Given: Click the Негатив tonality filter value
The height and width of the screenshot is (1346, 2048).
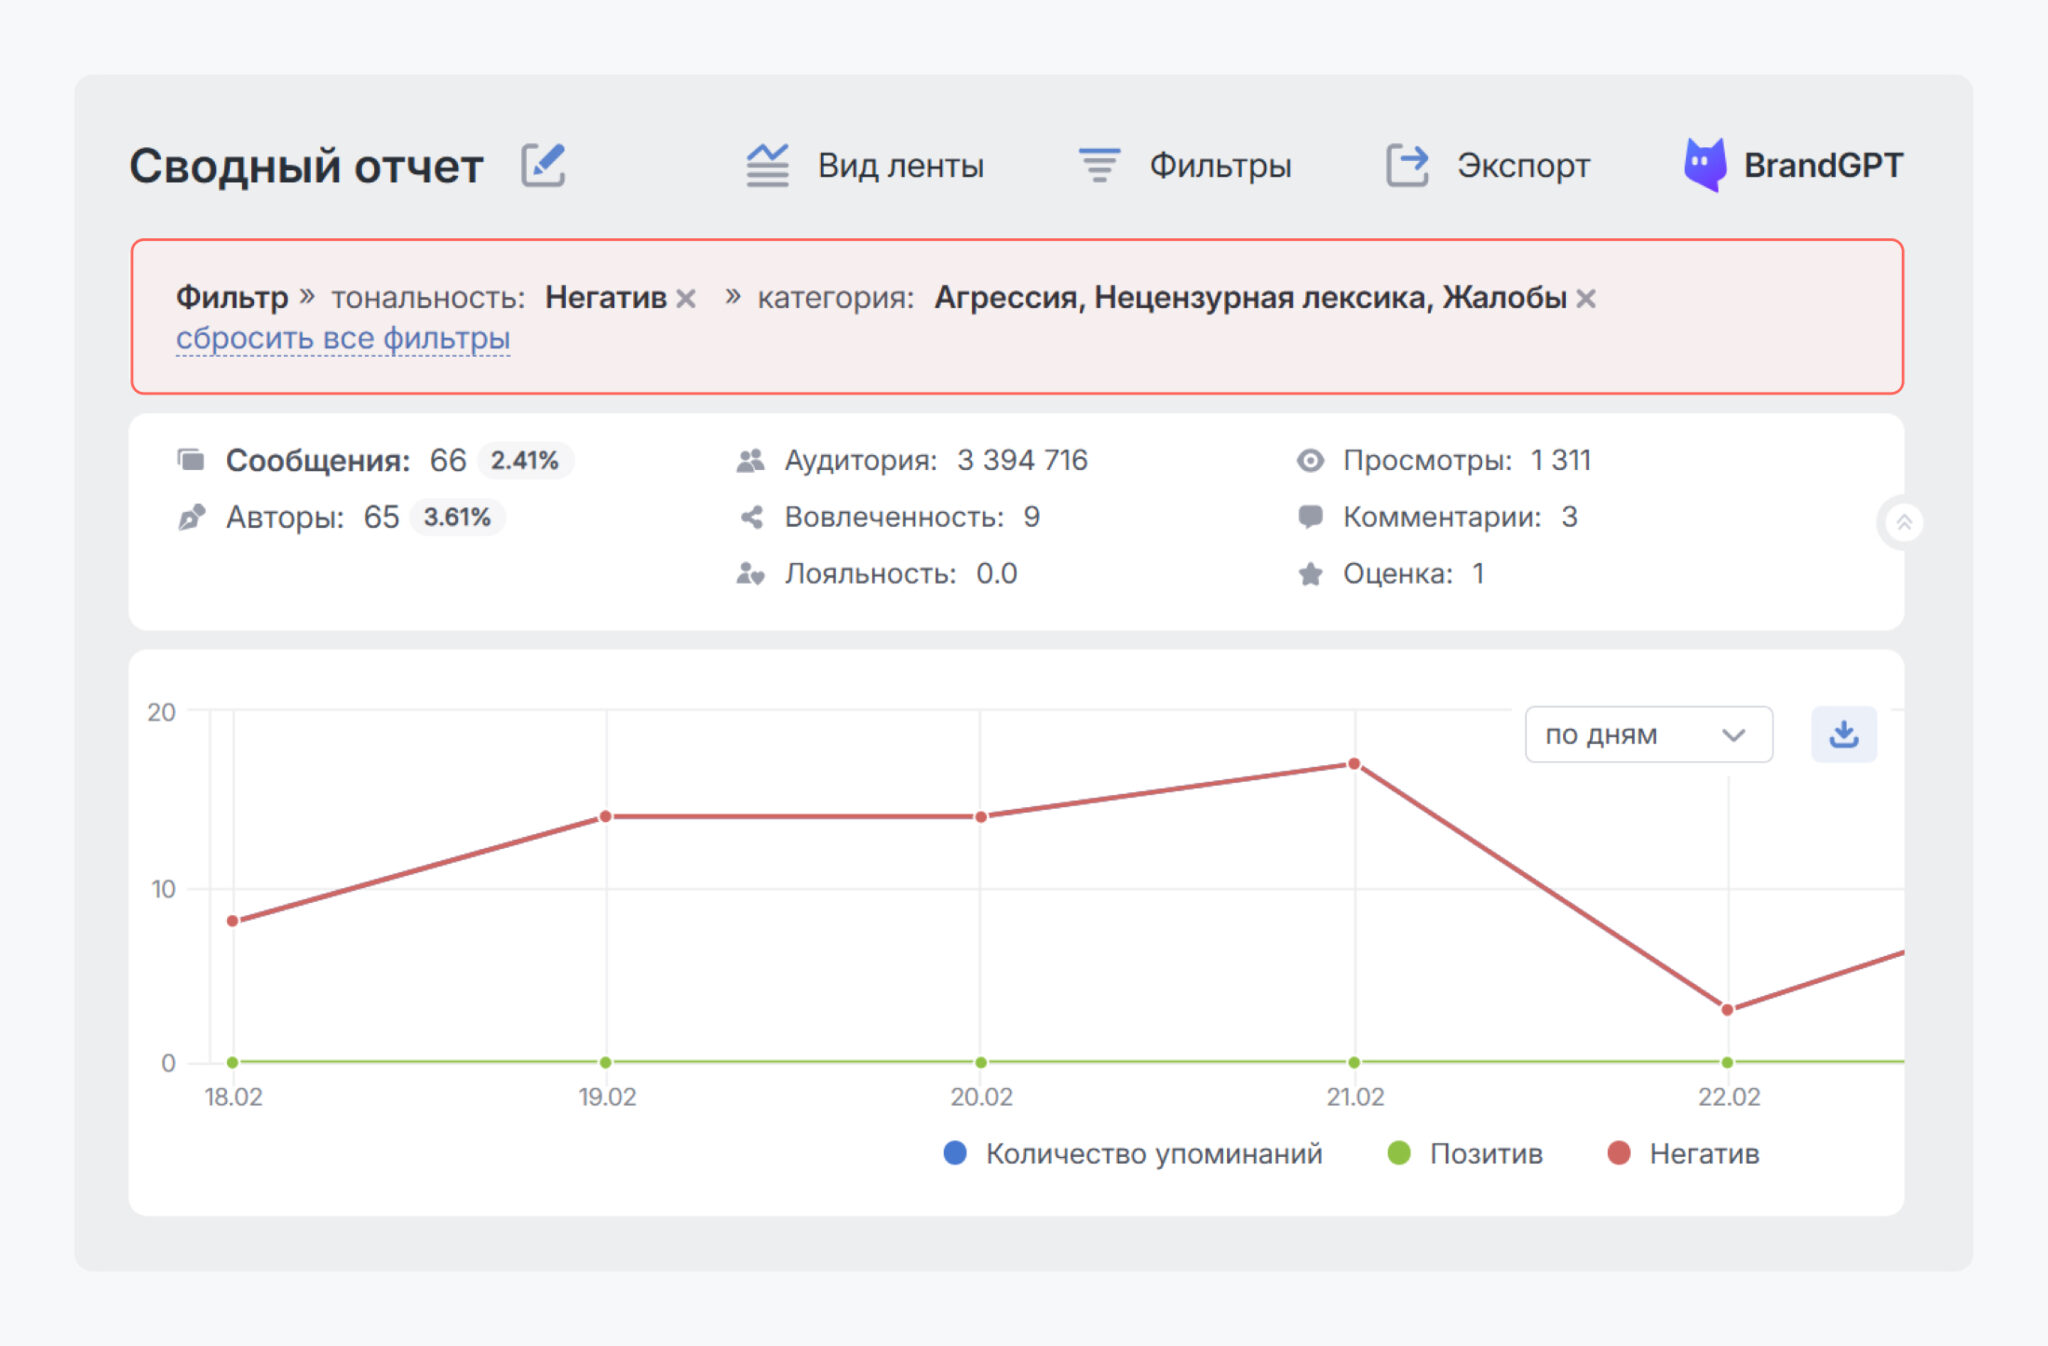Looking at the screenshot, I should [x=606, y=298].
